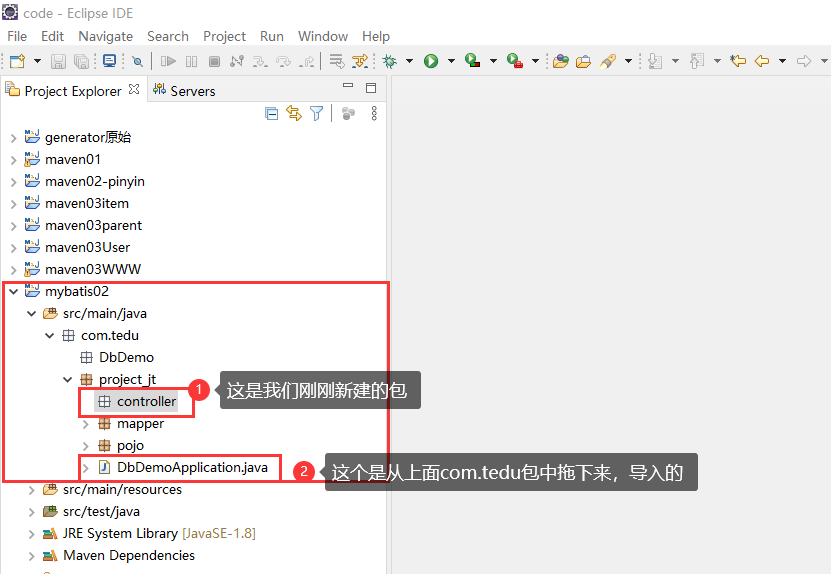Click the Filter funnel icon in Project Explorer

[316, 113]
